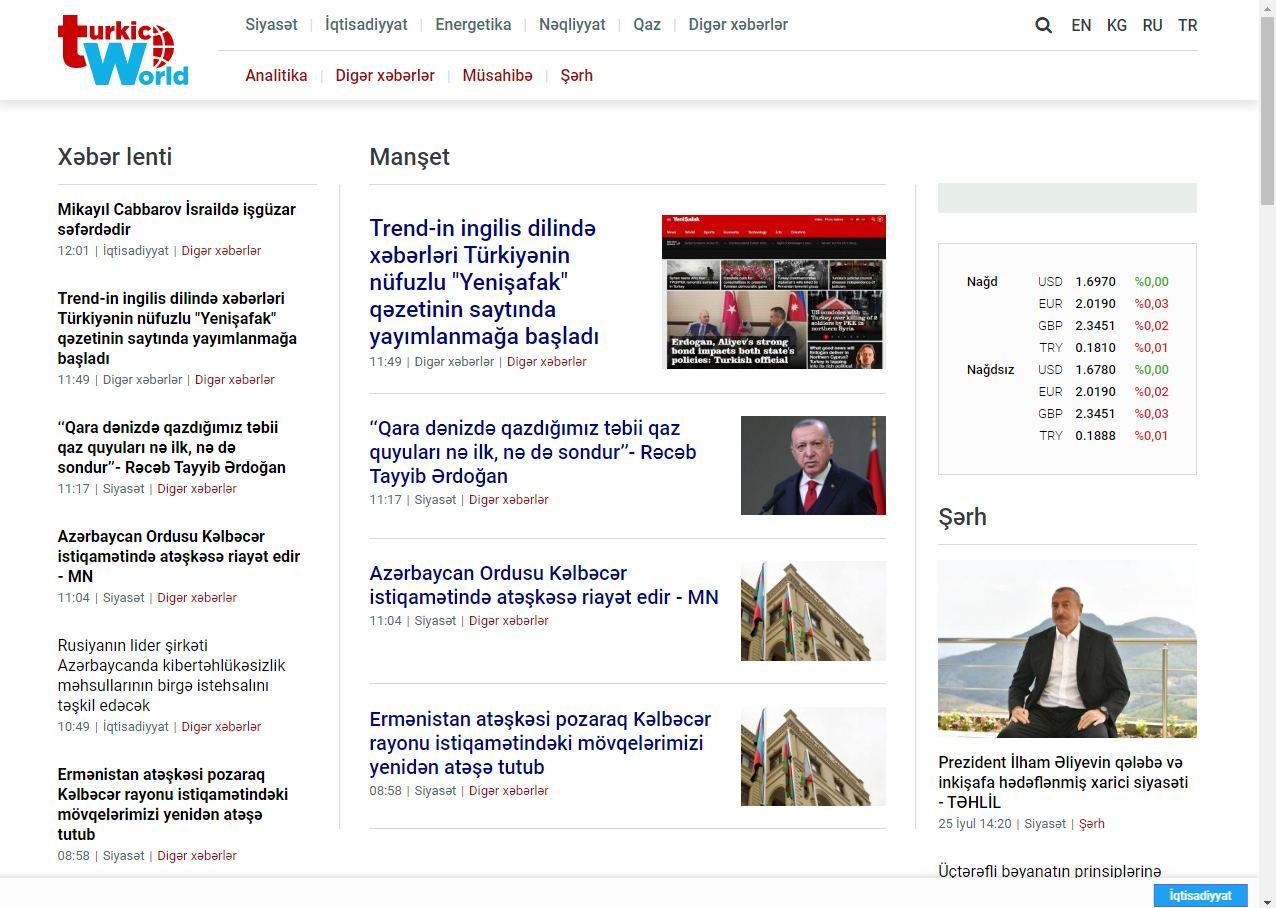
Task: Open the Nəqliyyat menu section
Action: pyautogui.click(x=572, y=25)
